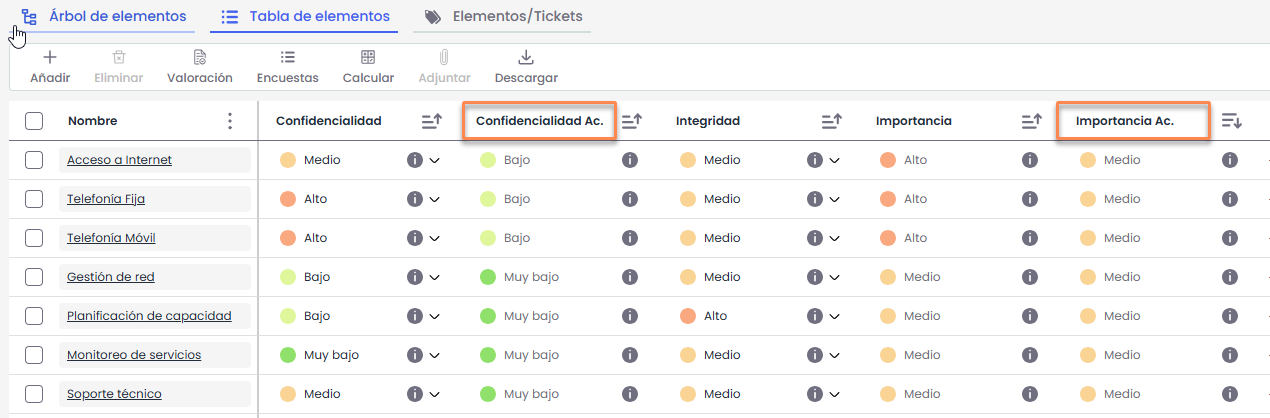The height and width of the screenshot is (418, 1270).
Task: Expand Confidencialidad dropdown for Soporte técnico
Action: click(x=434, y=394)
